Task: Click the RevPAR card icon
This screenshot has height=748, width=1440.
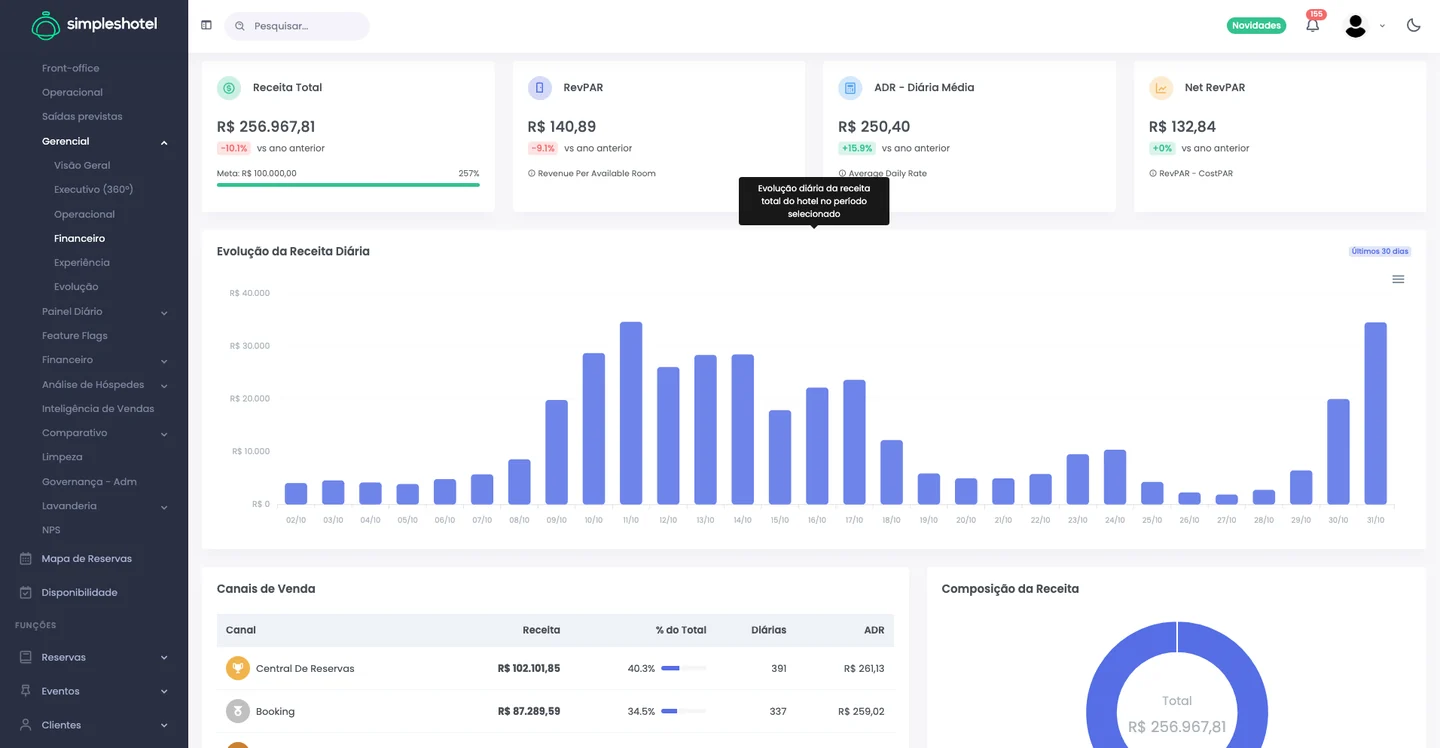Action: point(540,88)
